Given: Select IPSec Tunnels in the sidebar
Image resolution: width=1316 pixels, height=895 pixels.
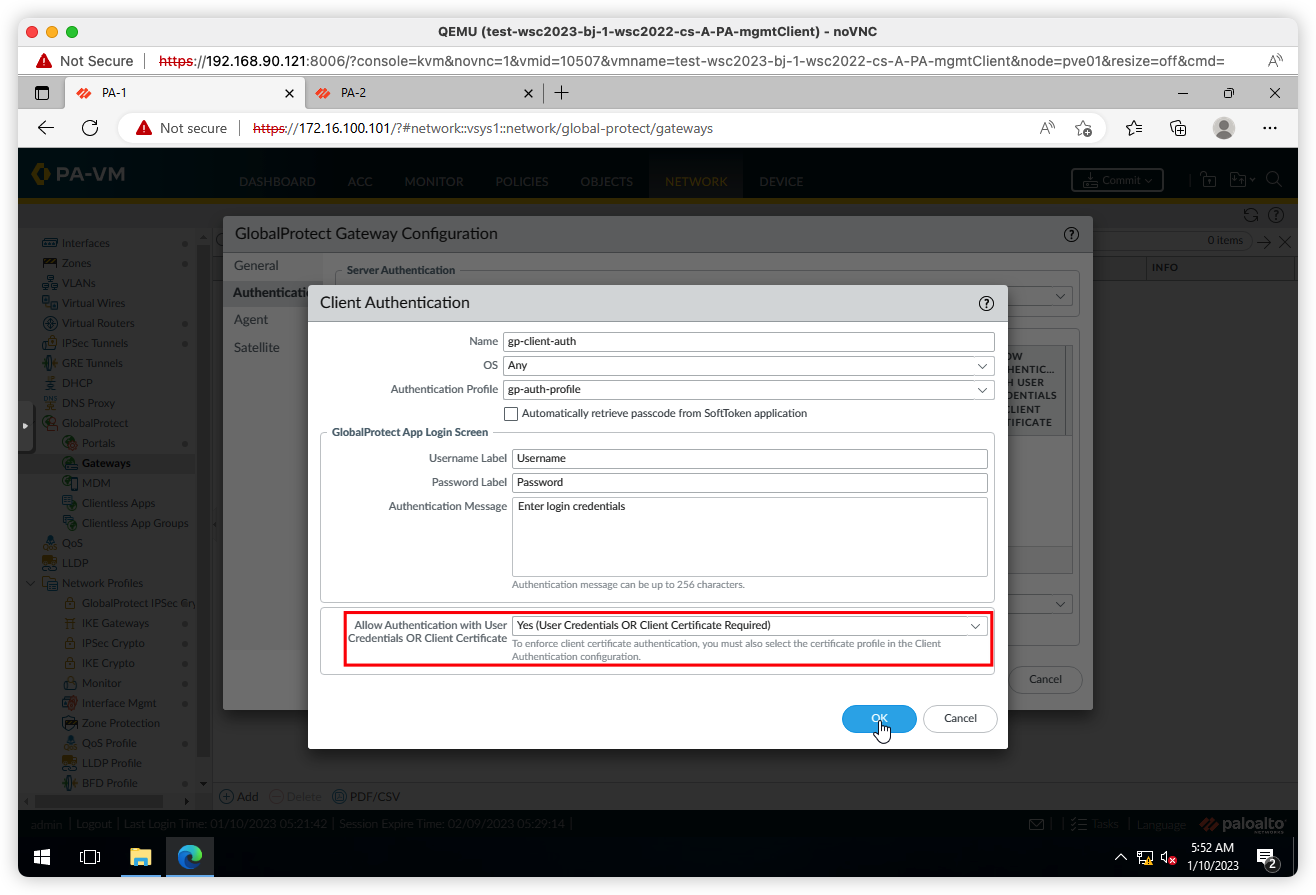Looking at the screenshot, I should (x=94, y=343).
